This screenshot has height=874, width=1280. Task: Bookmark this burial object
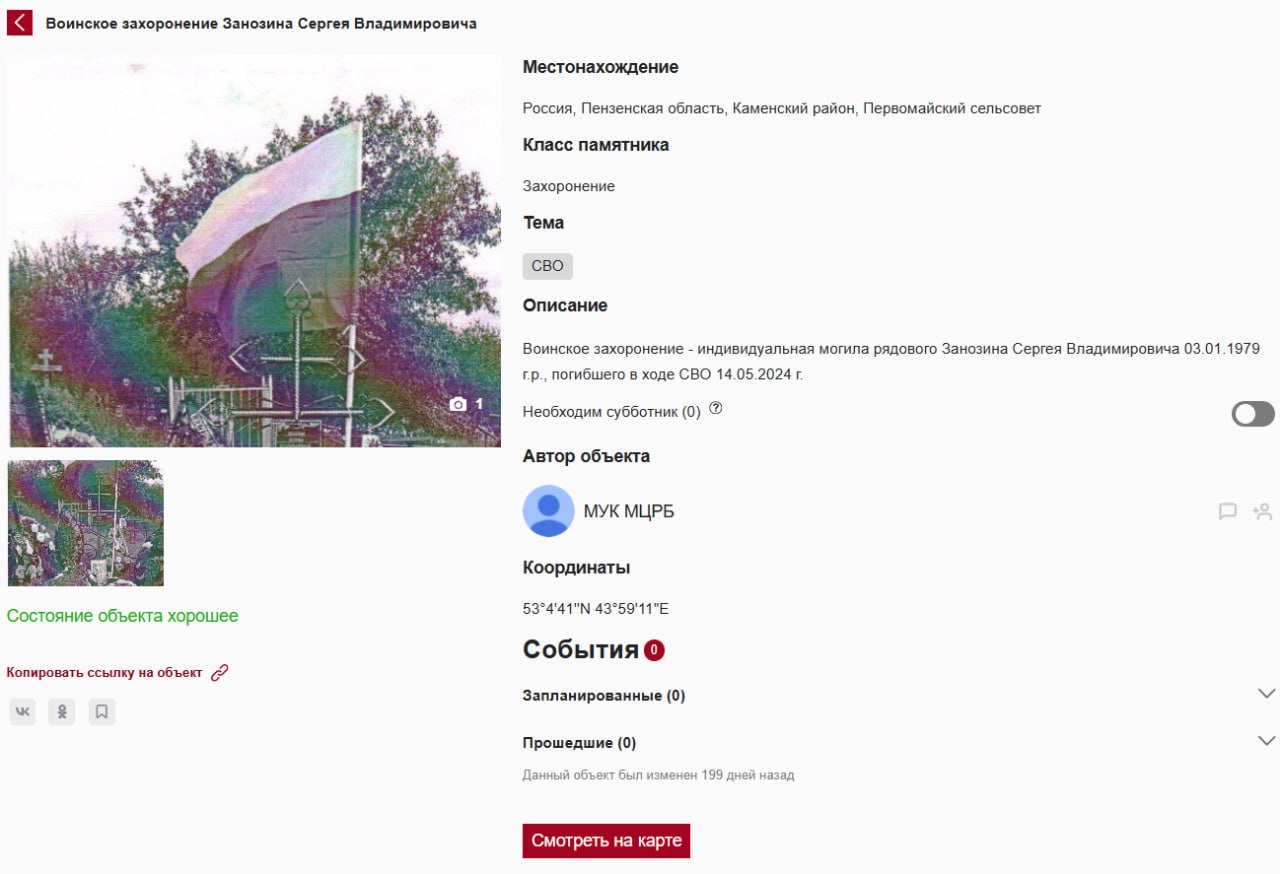[x=102, y=712]
